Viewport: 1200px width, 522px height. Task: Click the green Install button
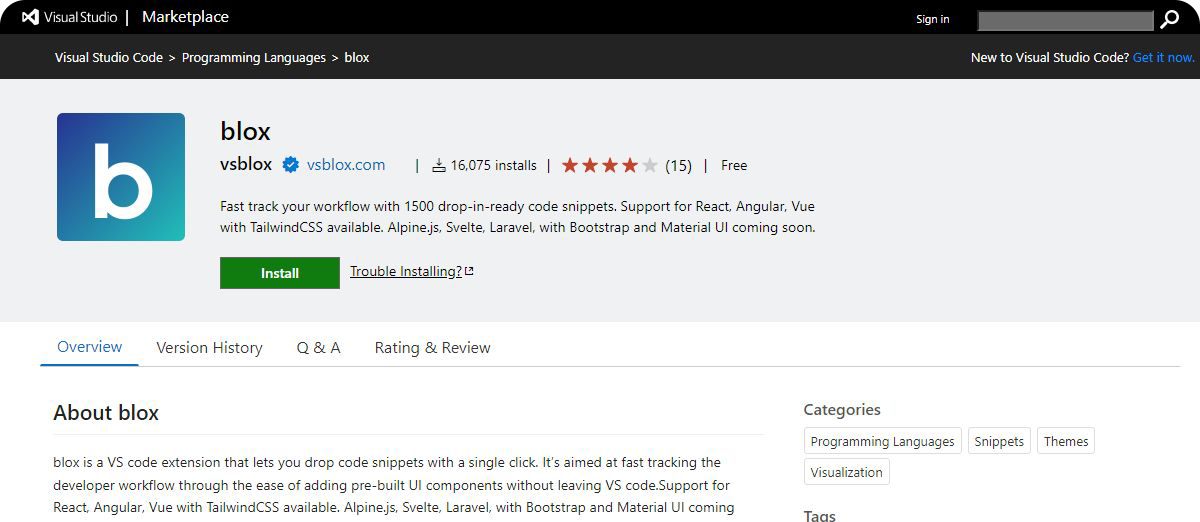(280, 273)
